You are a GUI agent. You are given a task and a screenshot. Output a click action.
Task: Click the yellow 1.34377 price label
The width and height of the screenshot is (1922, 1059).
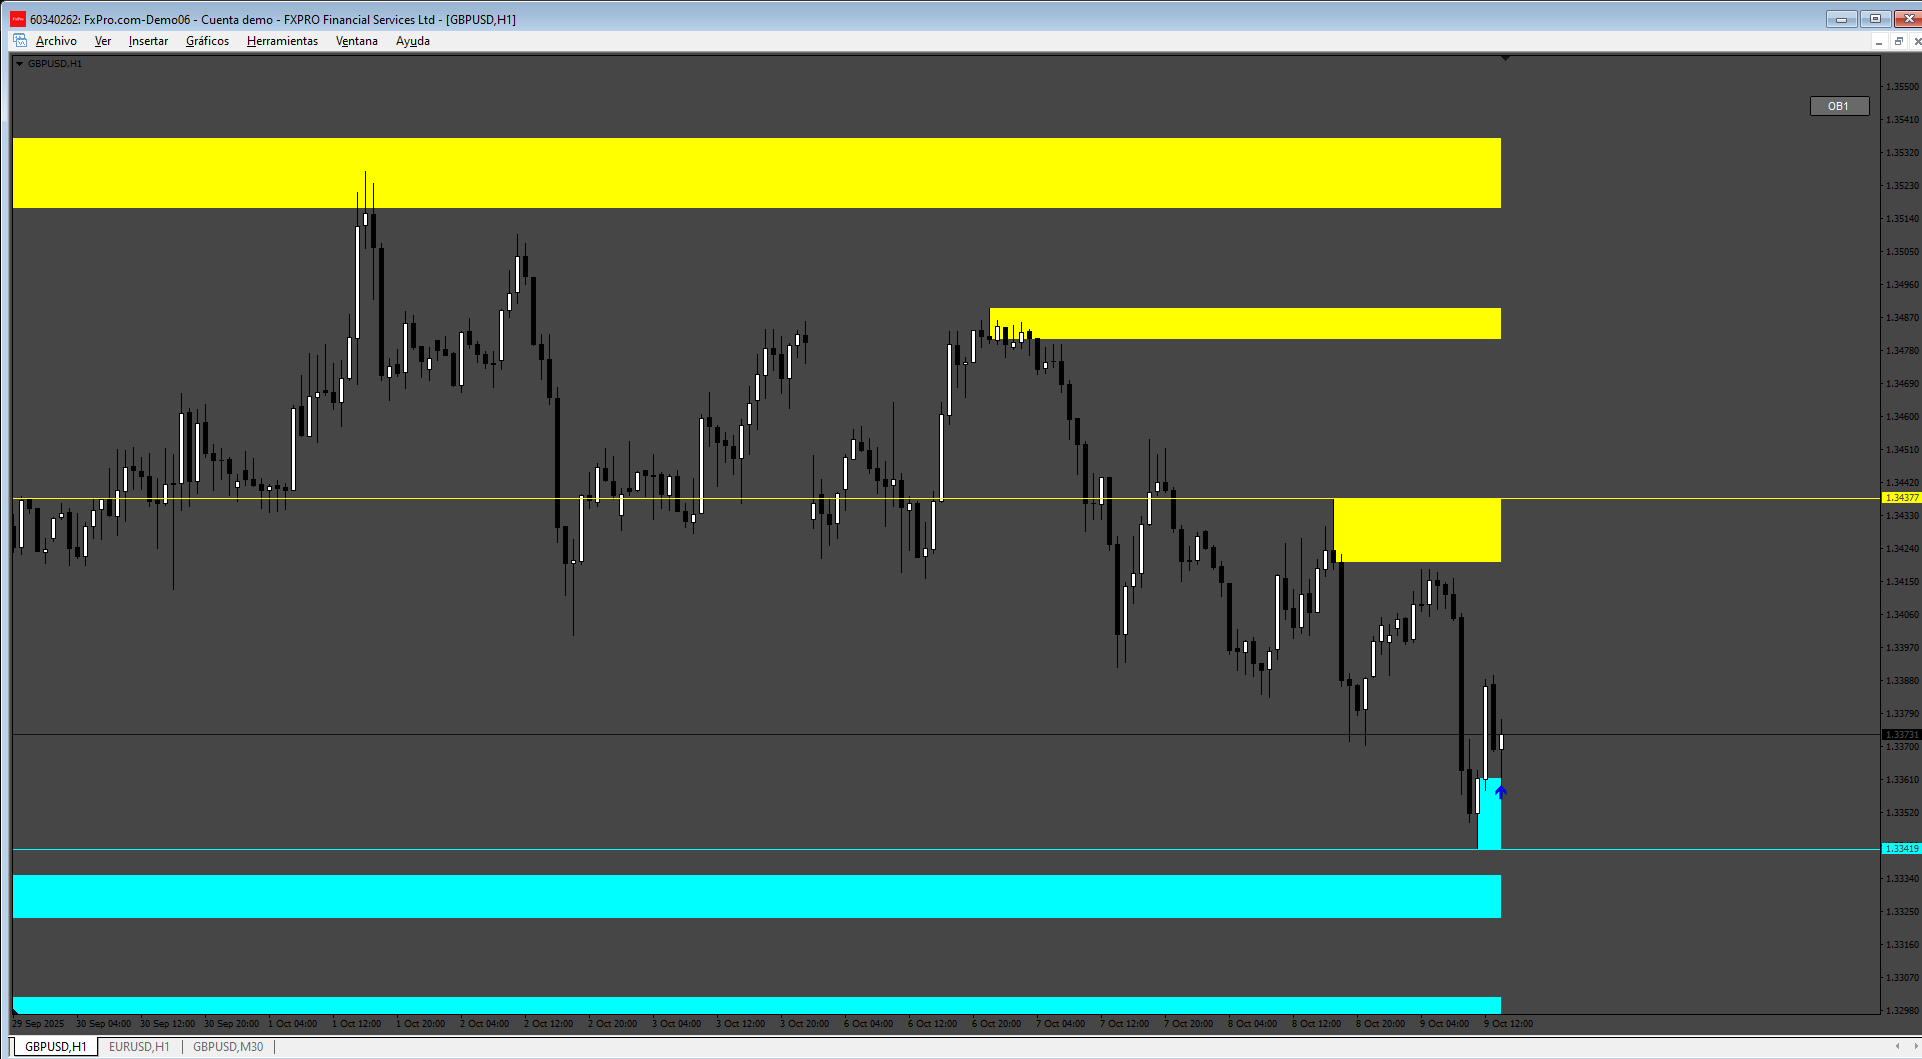pos(1901,498)
